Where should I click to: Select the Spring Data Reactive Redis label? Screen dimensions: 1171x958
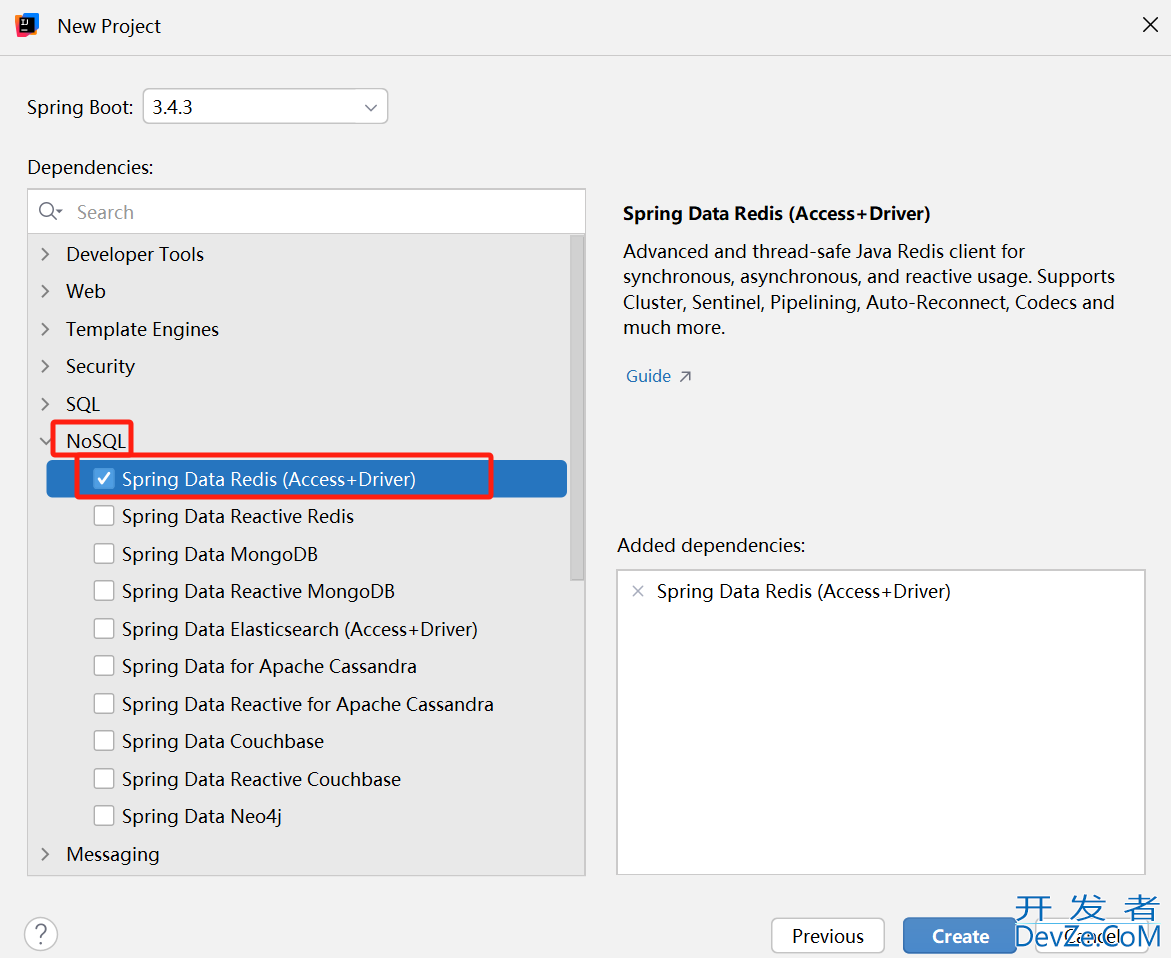pos(237,516)
